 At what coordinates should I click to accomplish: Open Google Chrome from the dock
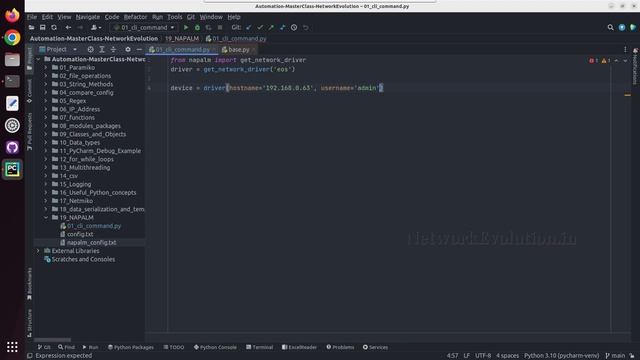12,38
